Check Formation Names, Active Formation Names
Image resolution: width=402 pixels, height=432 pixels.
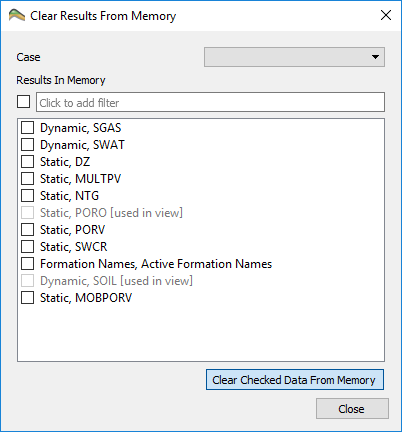click(27, 264)
